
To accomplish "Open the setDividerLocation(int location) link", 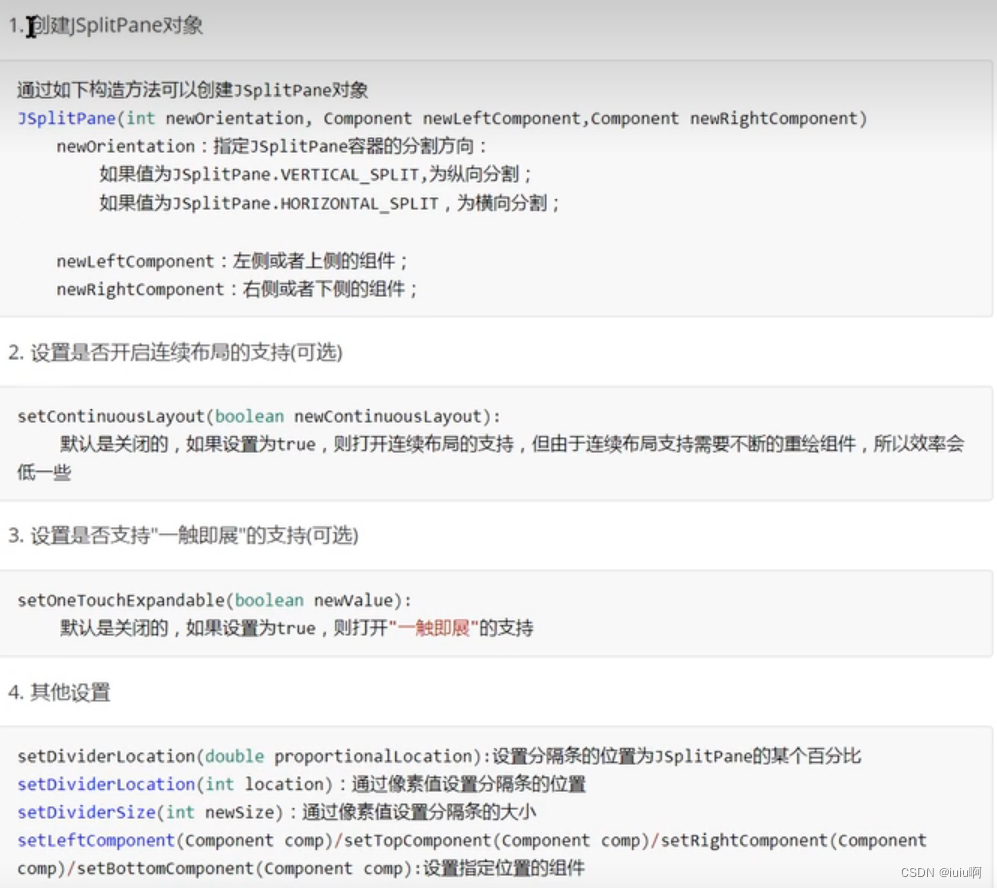I will [x=105, y=784].
